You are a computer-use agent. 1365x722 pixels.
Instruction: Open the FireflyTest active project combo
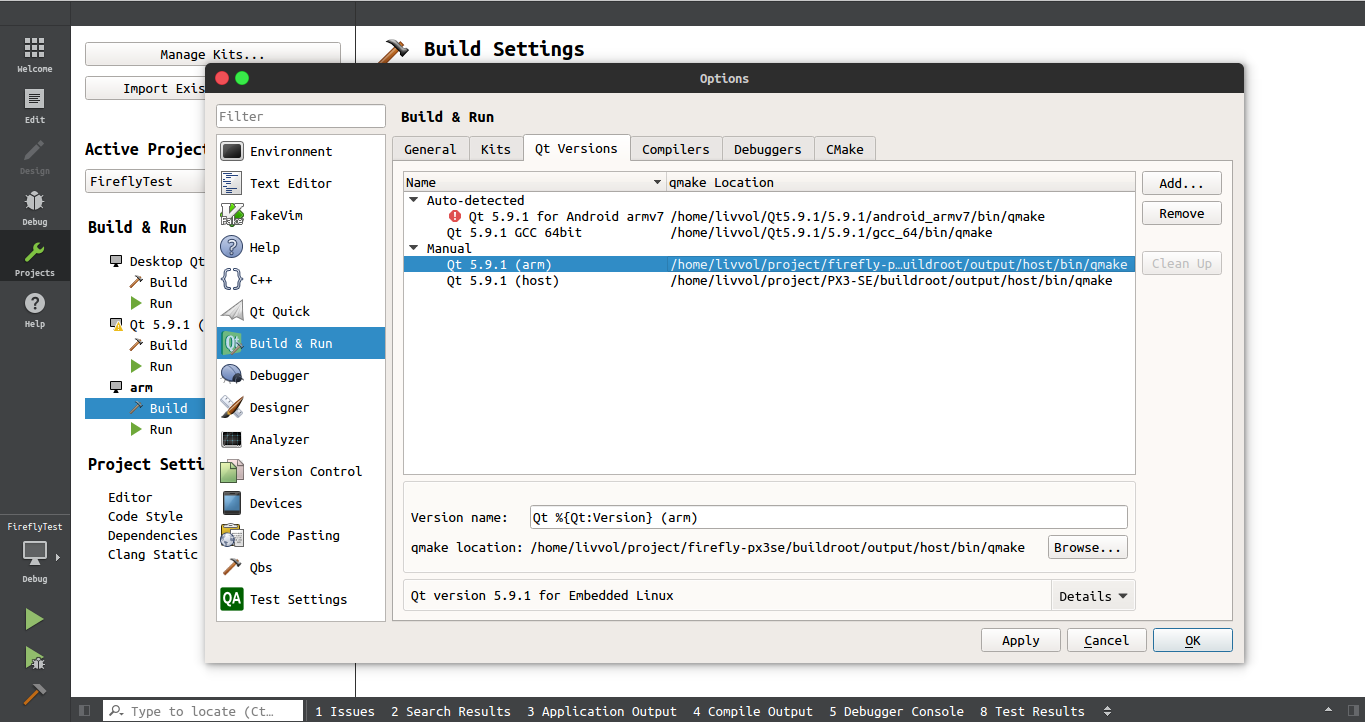tap(146, 181)
